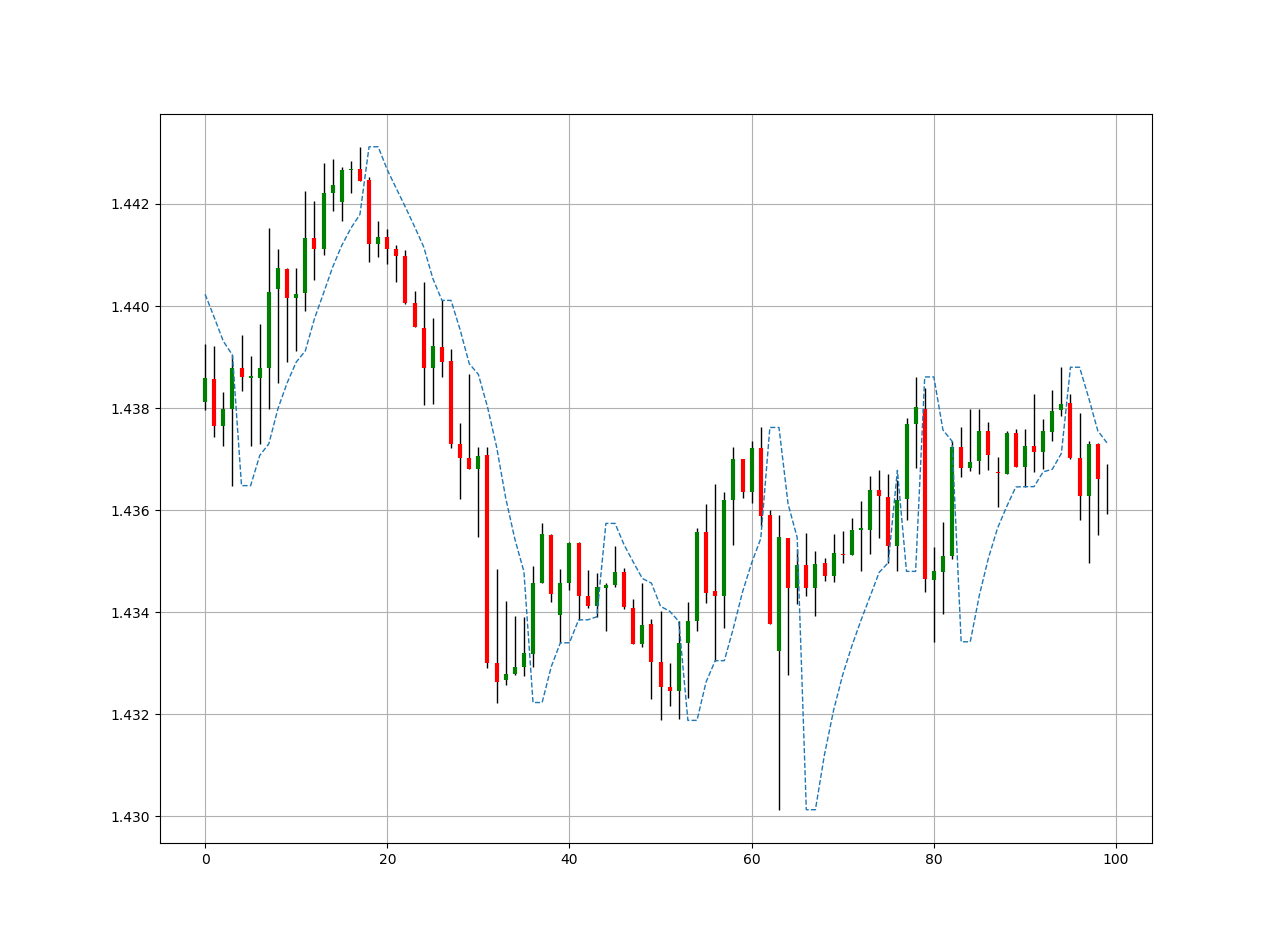The height and width of the screenshot is (947, 1280).
Task: Click the 1.436 y-axis tick label
Action: click(x=132, y=509)
